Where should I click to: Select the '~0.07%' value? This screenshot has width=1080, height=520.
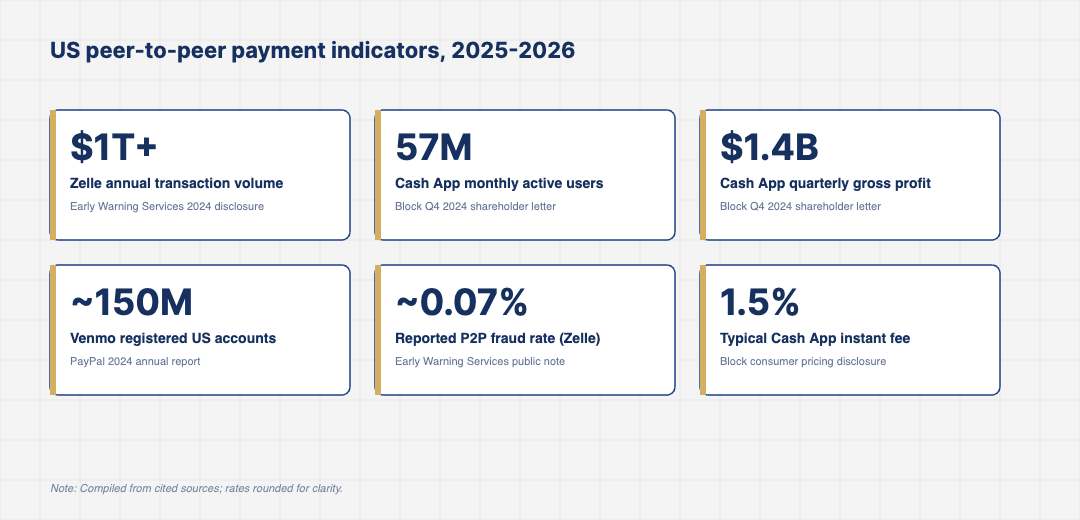coord(461,302)
